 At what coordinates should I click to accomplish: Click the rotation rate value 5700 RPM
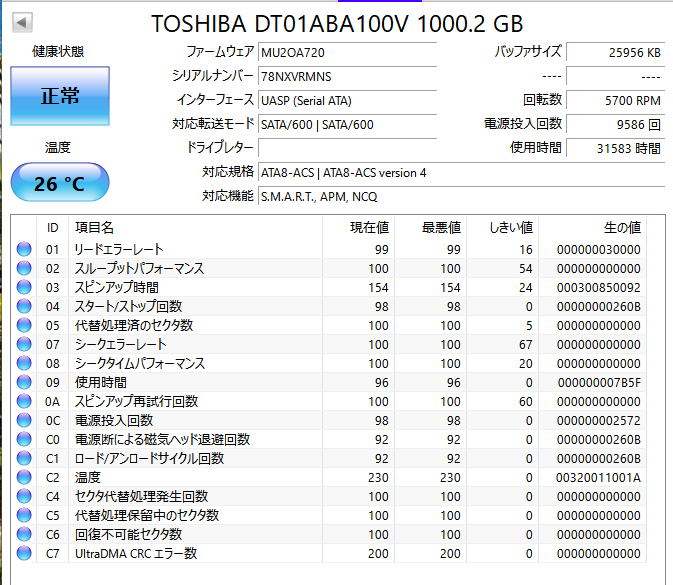[615, 100]
